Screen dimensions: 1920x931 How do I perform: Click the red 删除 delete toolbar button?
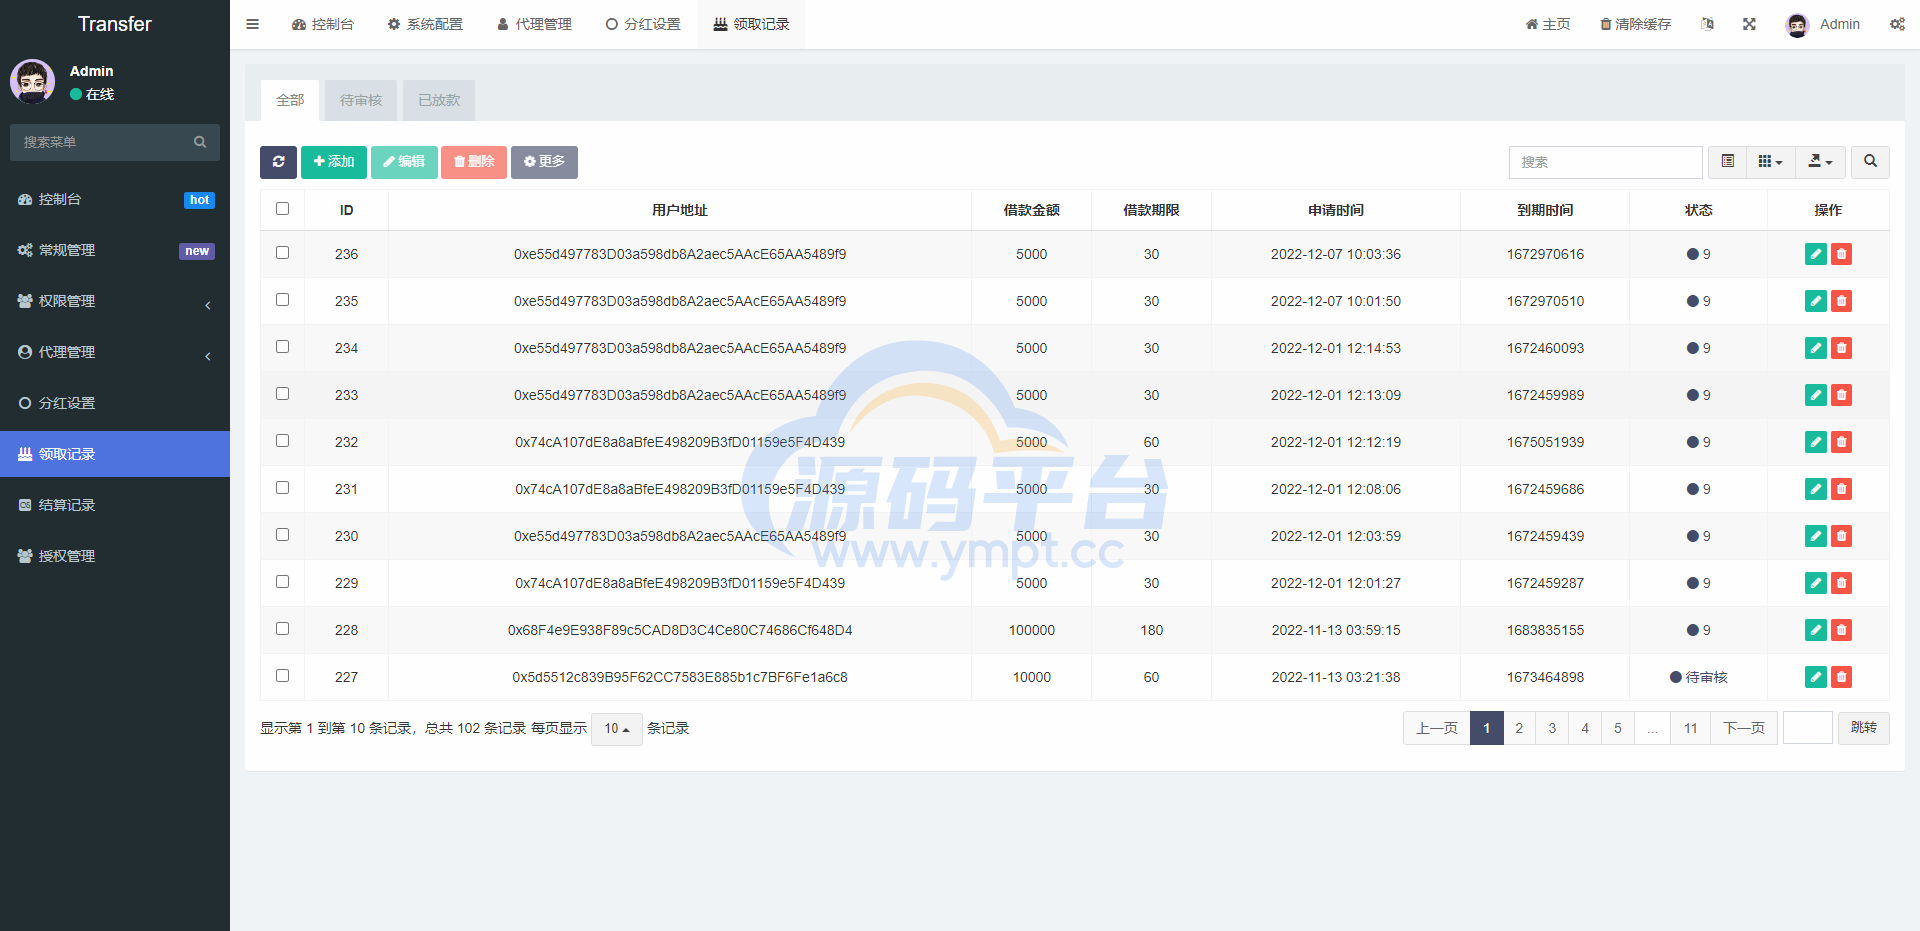click(x=474, y=162)
